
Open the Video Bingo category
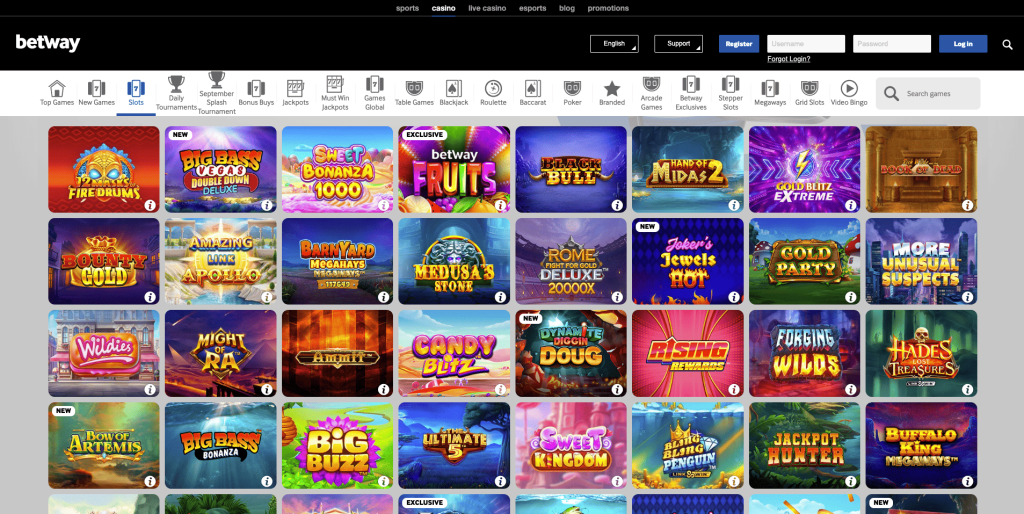849,93
